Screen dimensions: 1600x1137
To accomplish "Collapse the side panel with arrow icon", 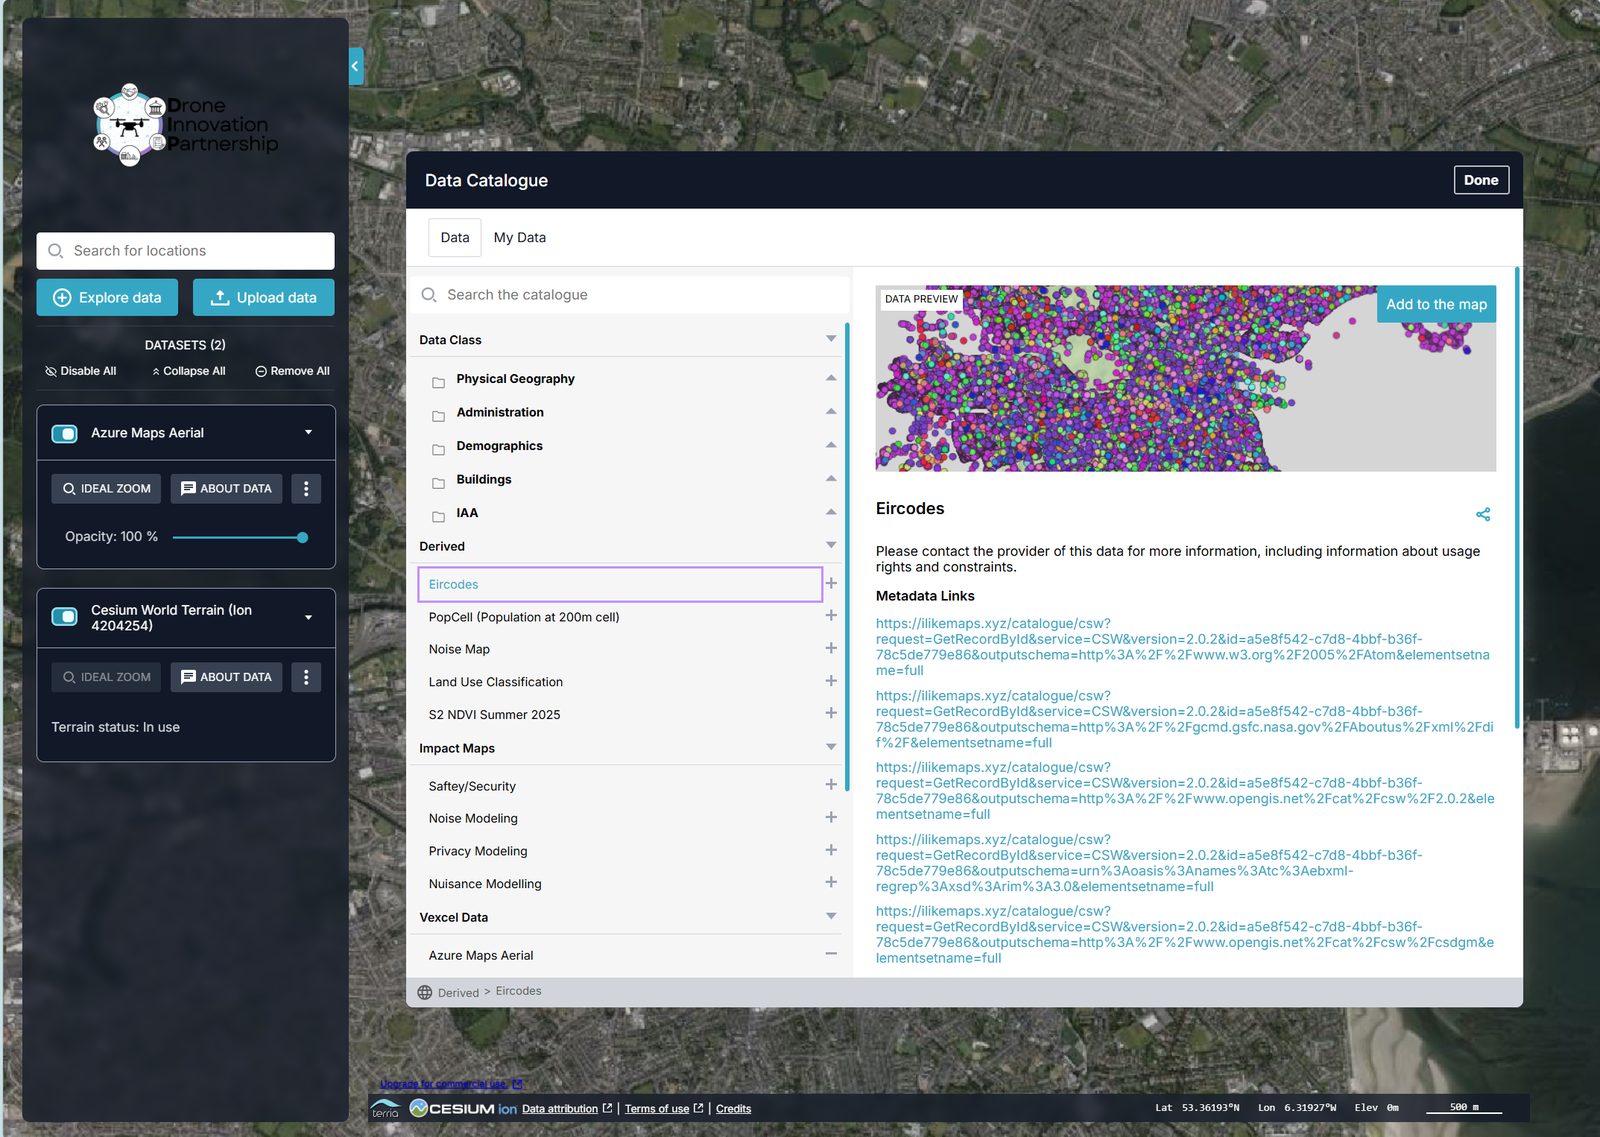I will (x=355, y=66).
